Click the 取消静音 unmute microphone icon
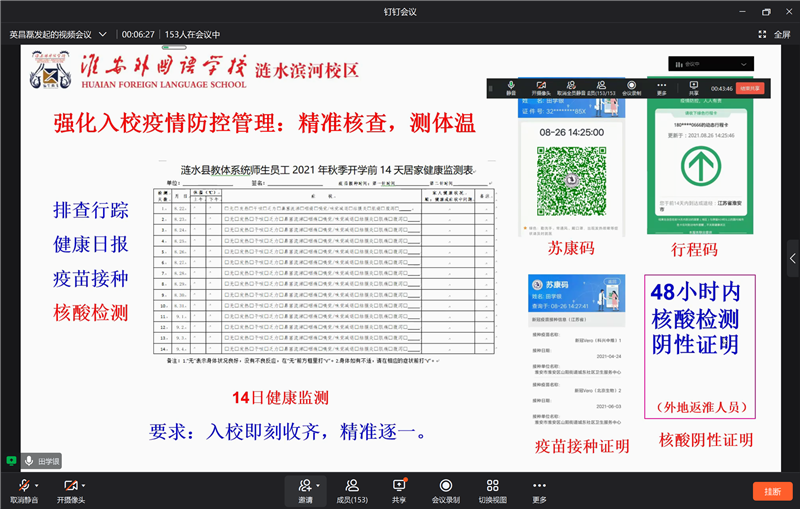This screenshot has height=509, width=800. pos(23,485)
